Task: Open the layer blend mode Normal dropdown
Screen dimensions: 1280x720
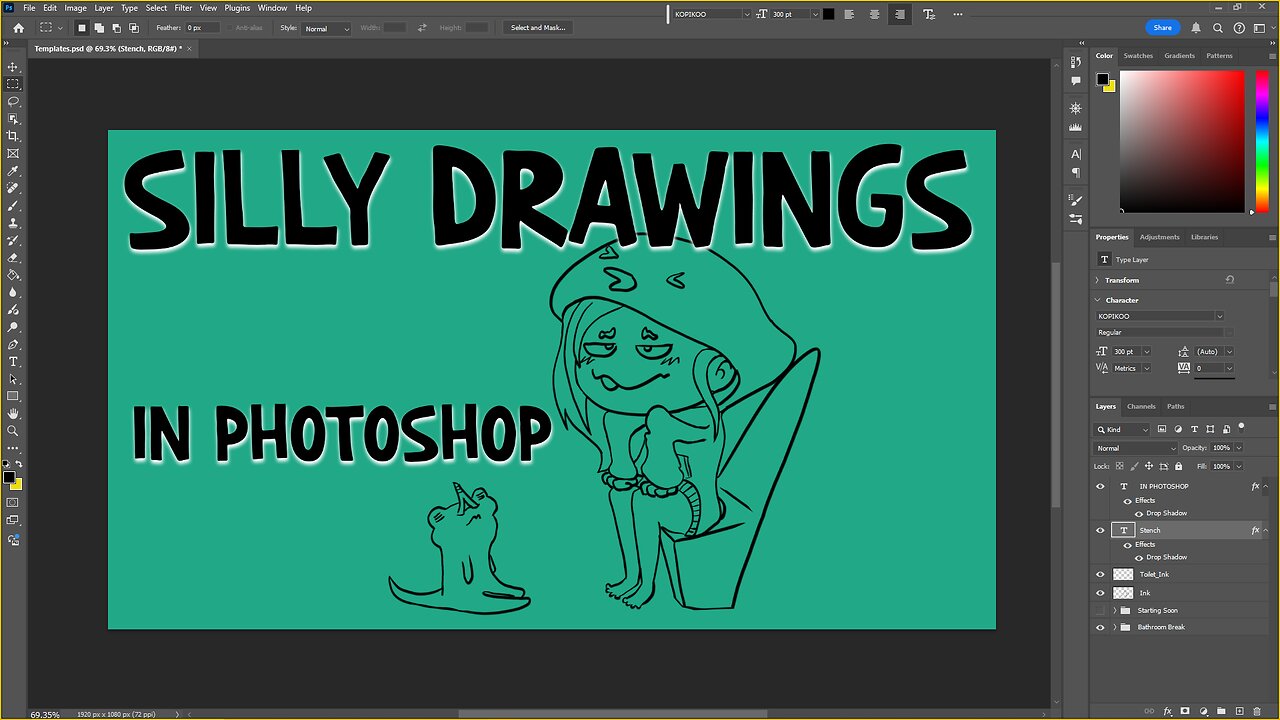Action: click(x=1136, y=448)
